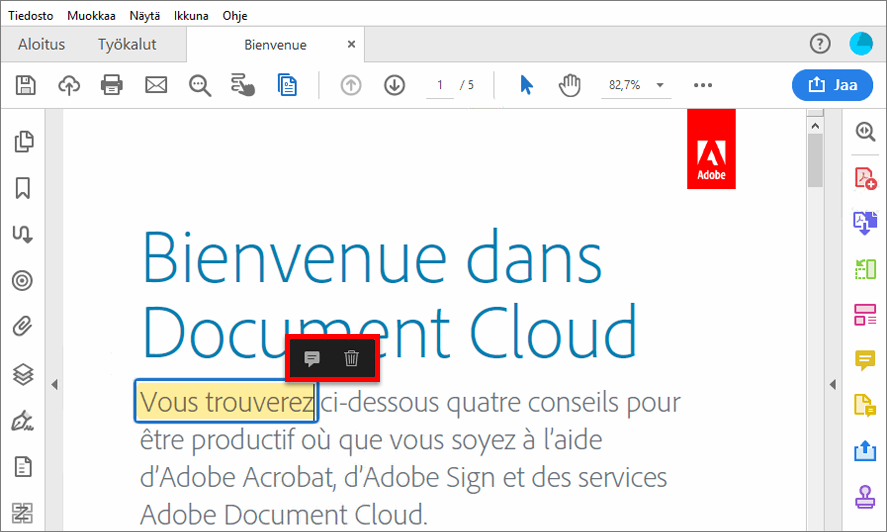Click the Jaa share button
This screenshot has height=532, width=887.
pyautogui.click(x=832, y=85)
